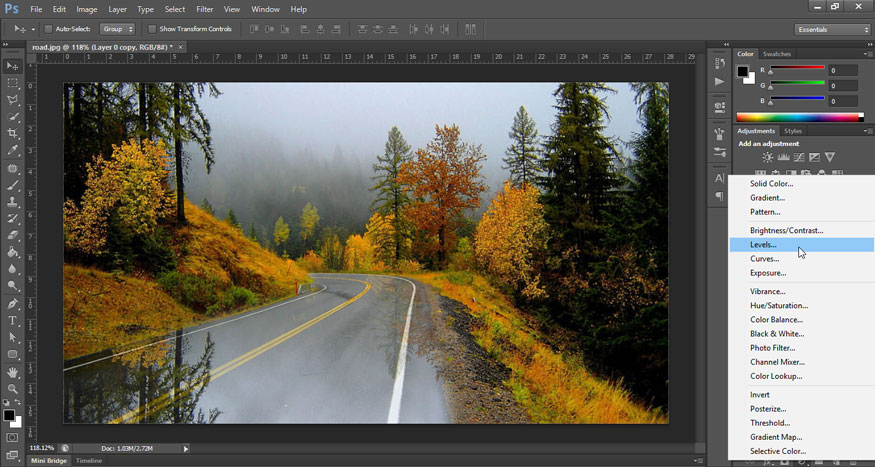
Task: Select the Eyedropper tool
Action: (13, 150)
